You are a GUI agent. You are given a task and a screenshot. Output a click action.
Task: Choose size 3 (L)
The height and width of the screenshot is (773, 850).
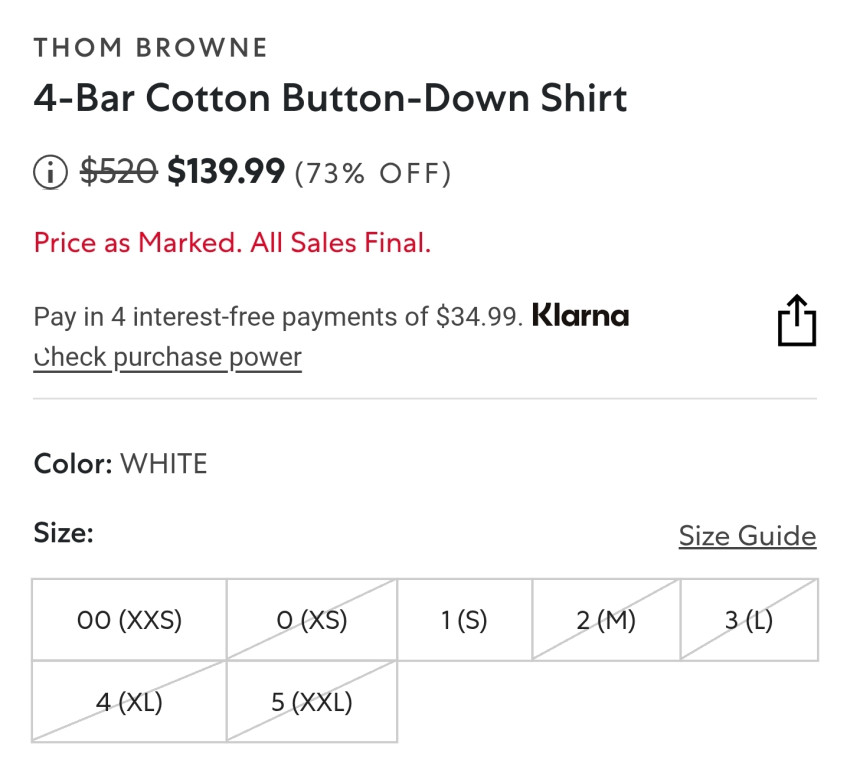(749, 620)
